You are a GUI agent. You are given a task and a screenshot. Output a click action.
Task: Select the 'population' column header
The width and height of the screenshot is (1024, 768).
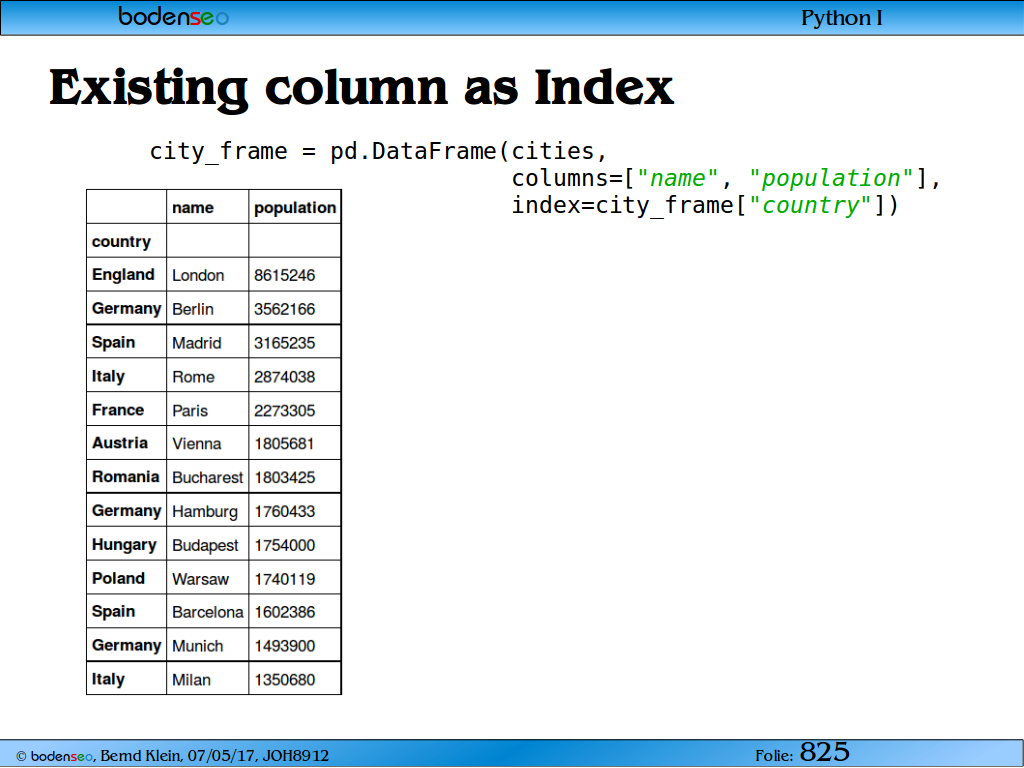pyautogui.click(x=295, y=208)
